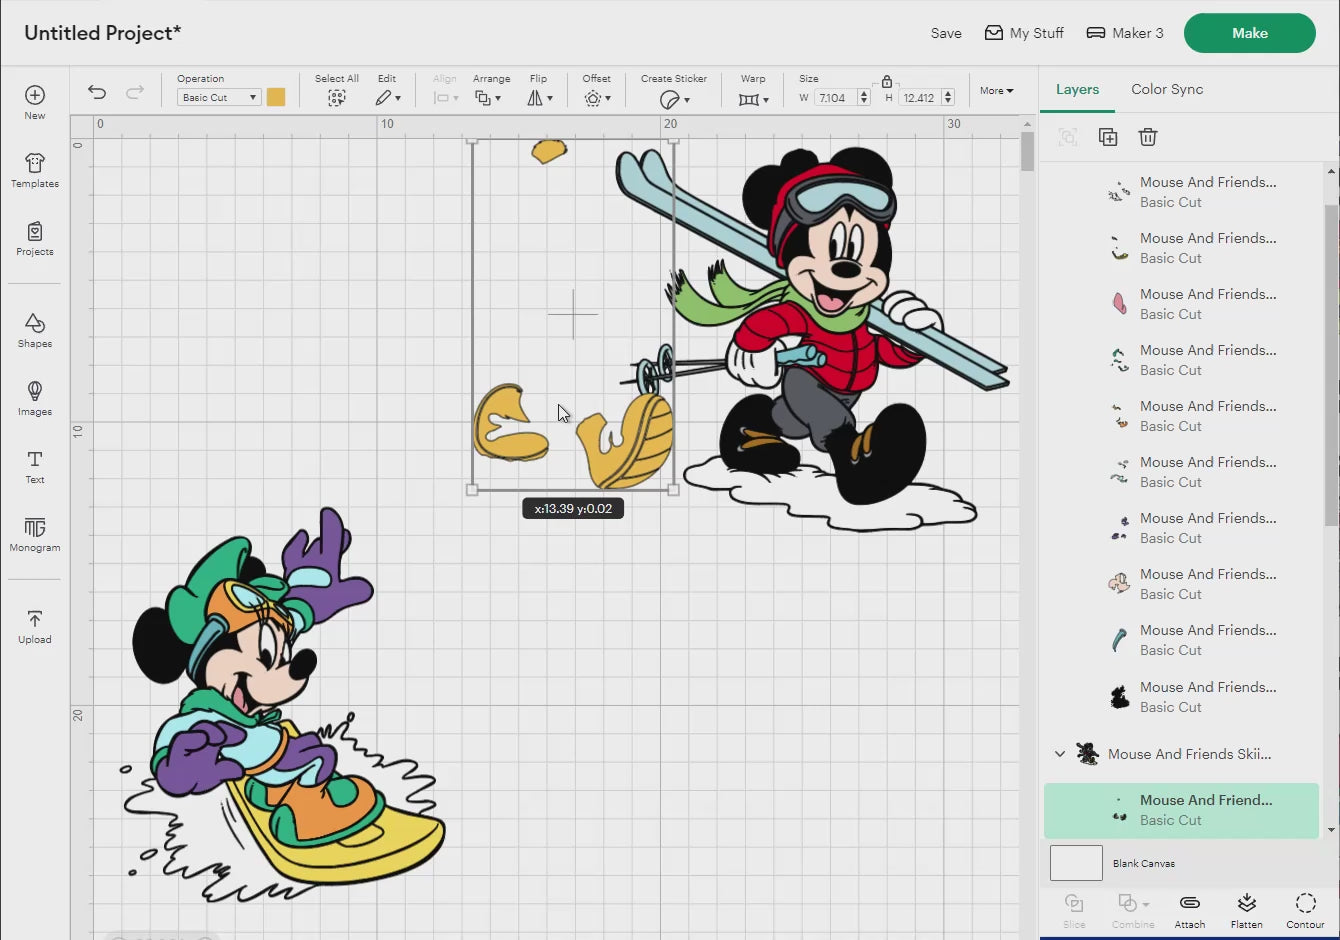Open the Warp tool
The width and height of the screenshot is (1340, 940).
(753, 99)
